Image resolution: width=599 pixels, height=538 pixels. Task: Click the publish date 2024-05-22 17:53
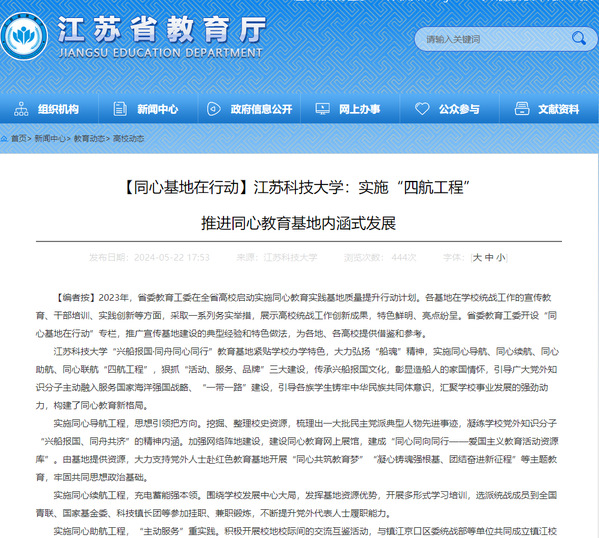coord(172,258)
